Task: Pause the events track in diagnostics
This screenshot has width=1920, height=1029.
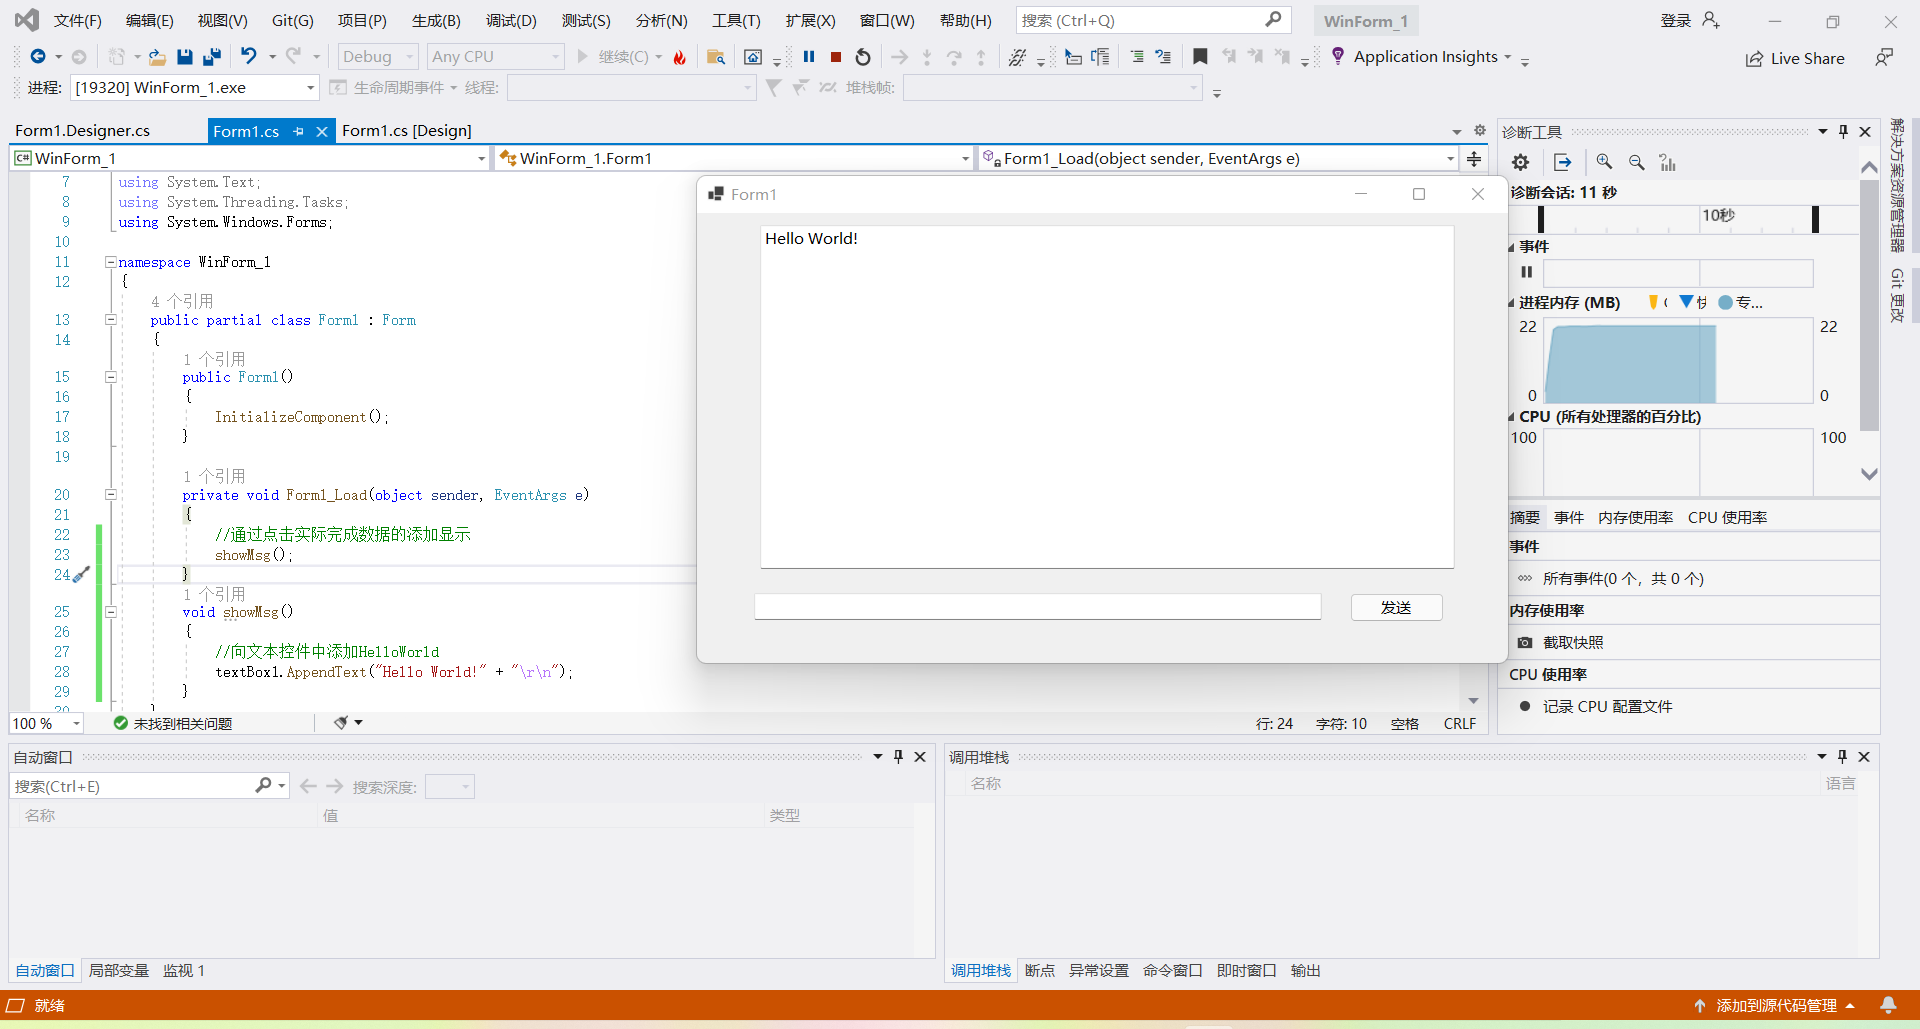Action: coord(1527,272)
